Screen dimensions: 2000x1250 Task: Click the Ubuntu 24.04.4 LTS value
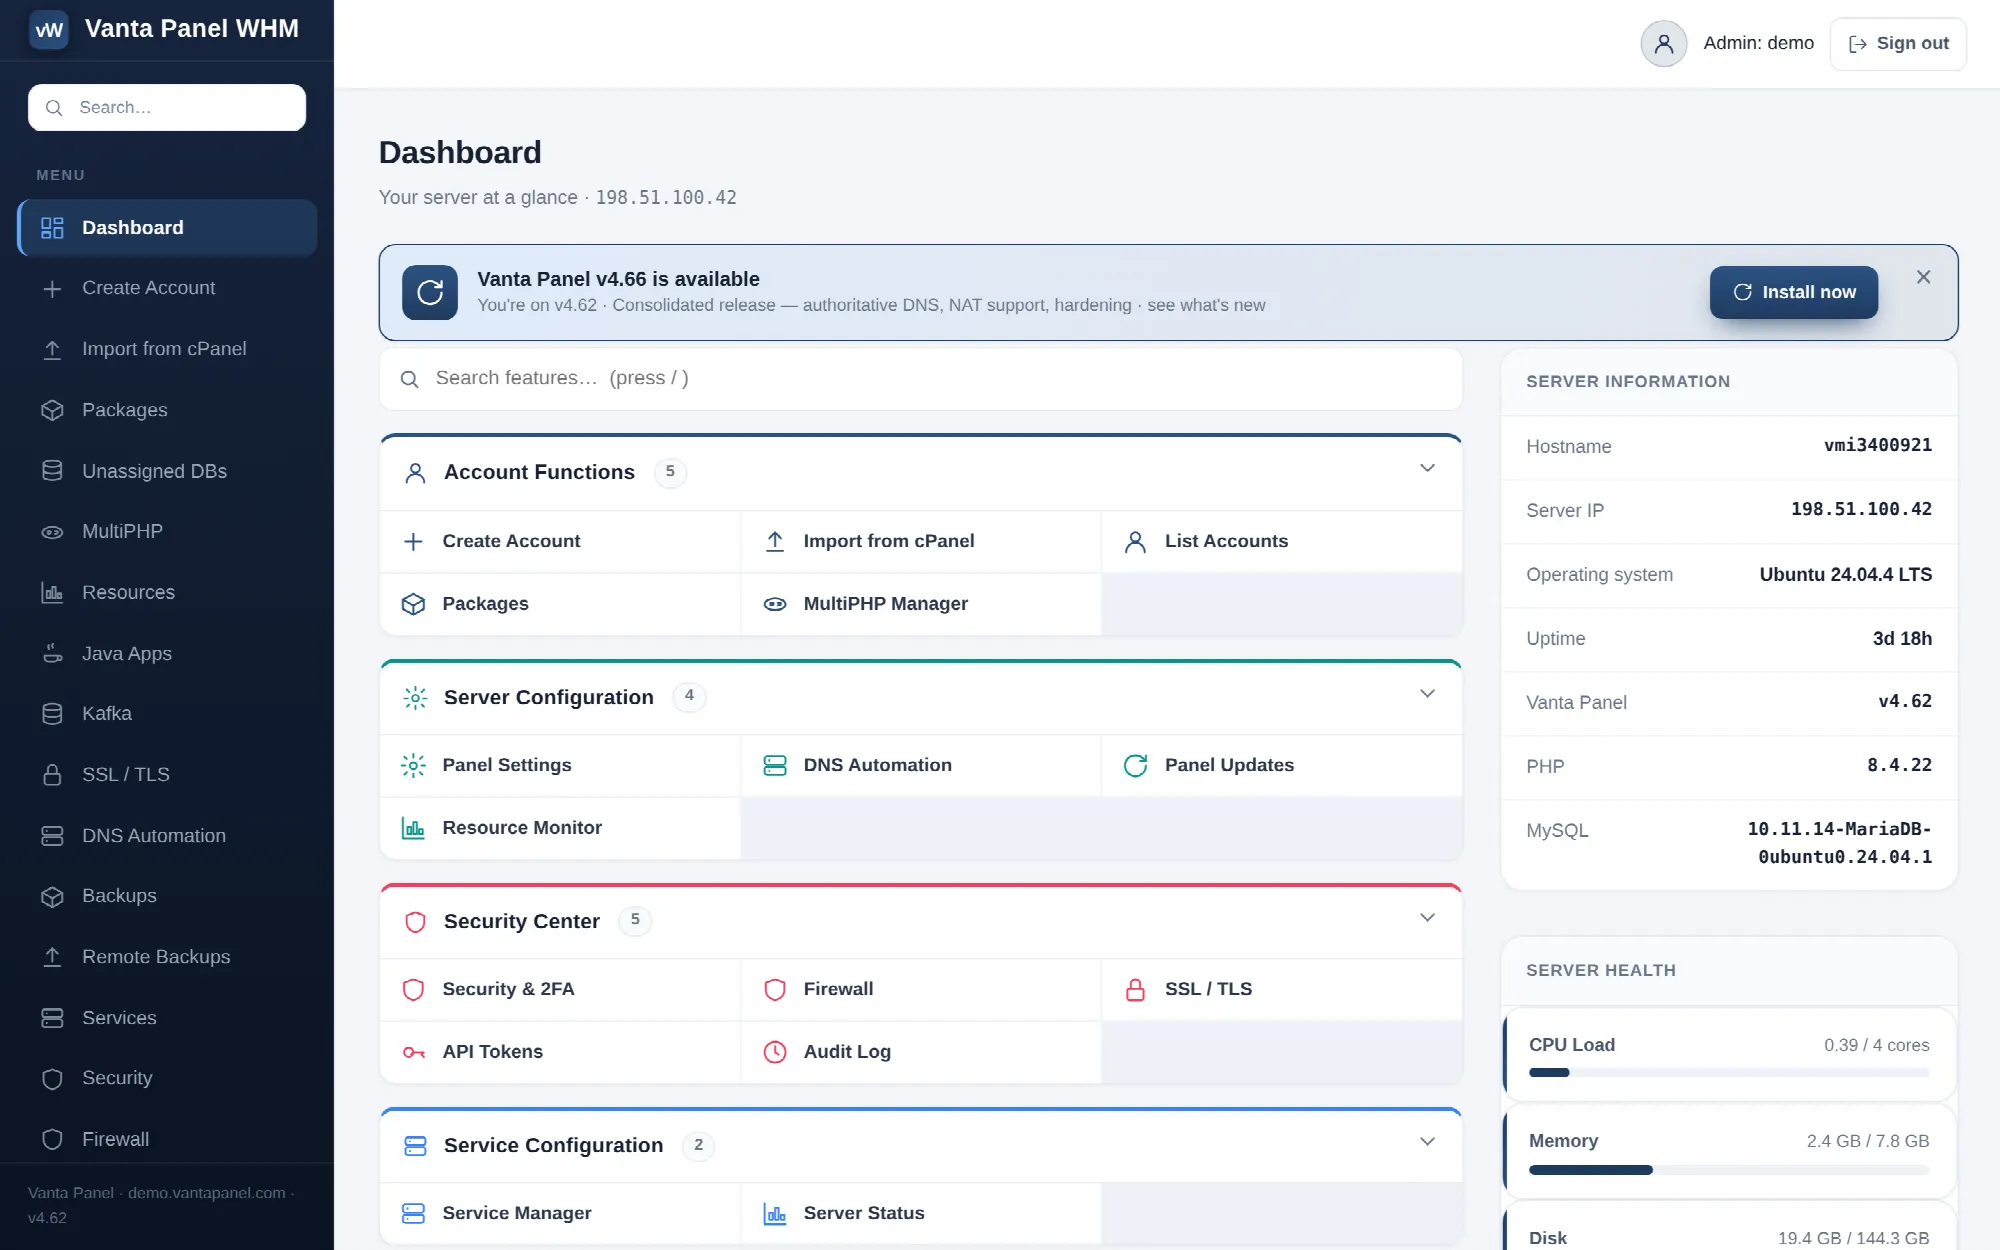click(x=1846, y=575)
